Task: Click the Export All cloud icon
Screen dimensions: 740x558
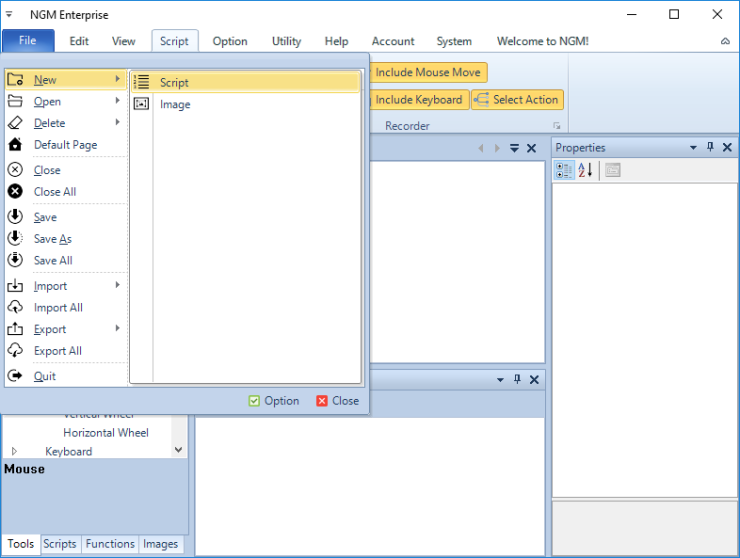Action: (15, 350)
